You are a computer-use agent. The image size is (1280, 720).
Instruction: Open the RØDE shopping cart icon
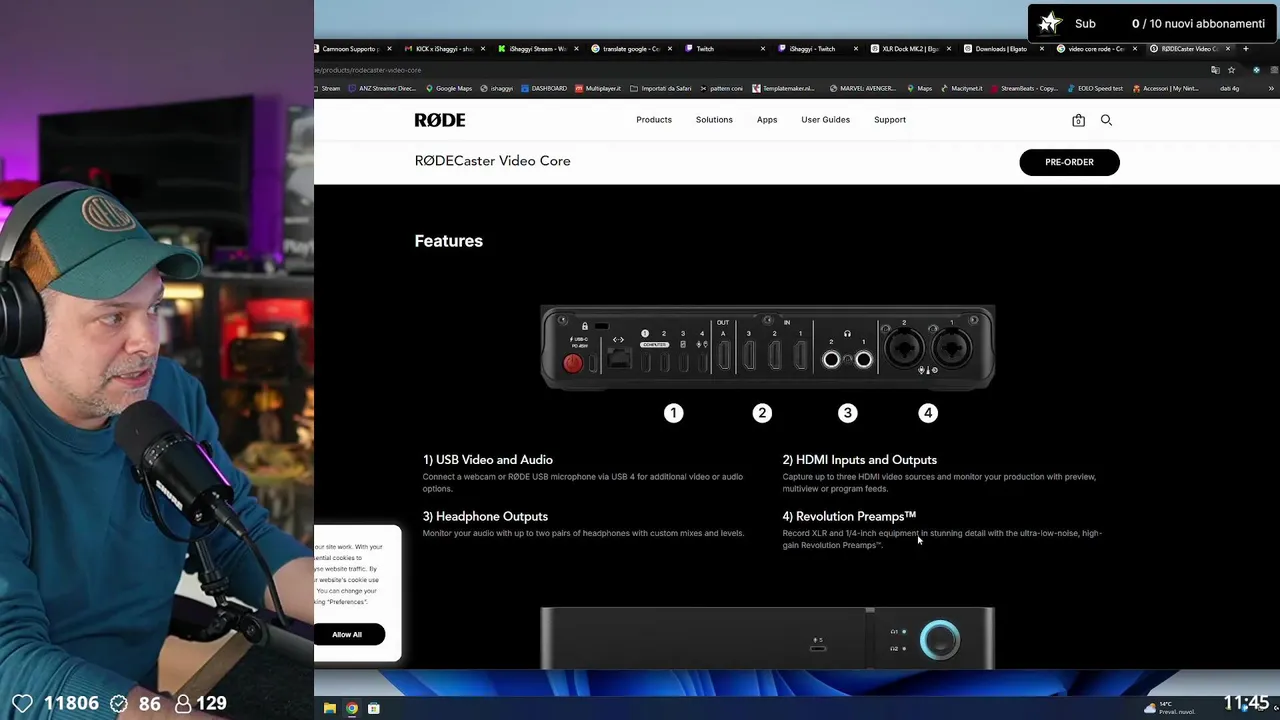1078,120
